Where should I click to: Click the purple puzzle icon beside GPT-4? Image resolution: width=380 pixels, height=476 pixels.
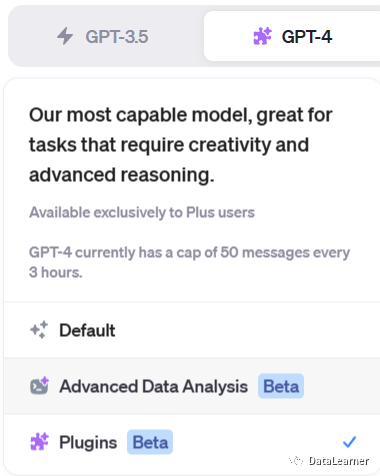(263, 36)
